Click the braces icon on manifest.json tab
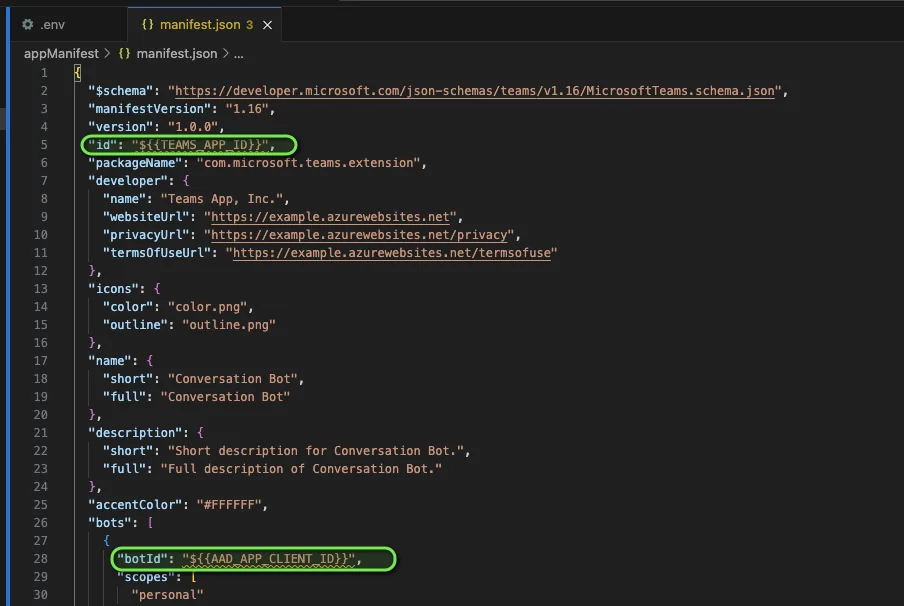 tap(148, 24)
